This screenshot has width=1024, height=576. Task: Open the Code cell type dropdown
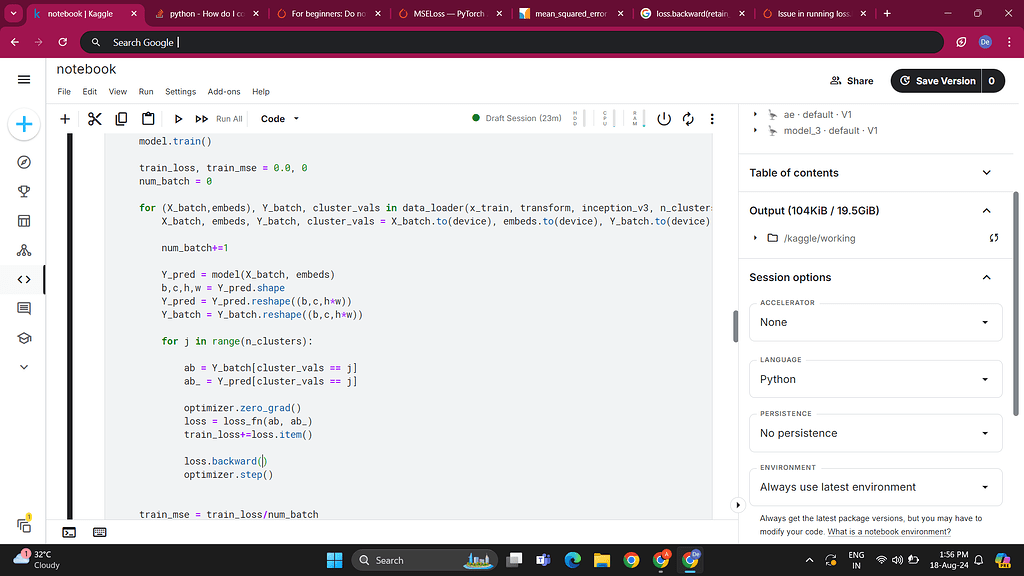click(280, 119)
